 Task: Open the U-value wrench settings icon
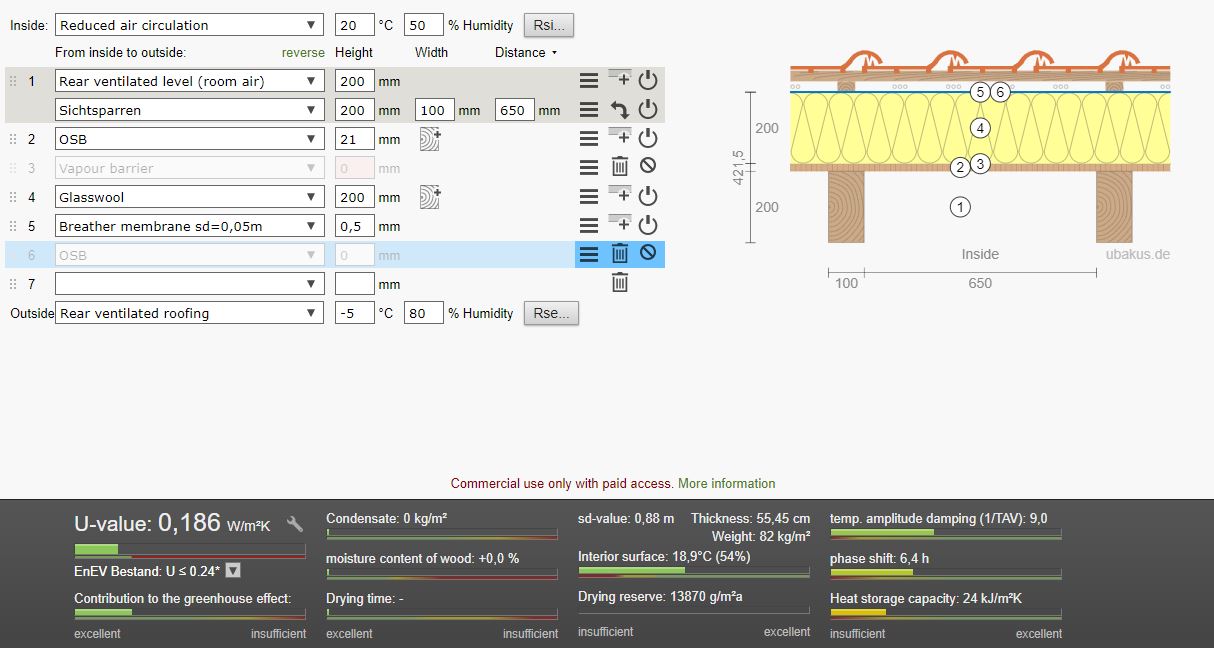click(294, 524)
